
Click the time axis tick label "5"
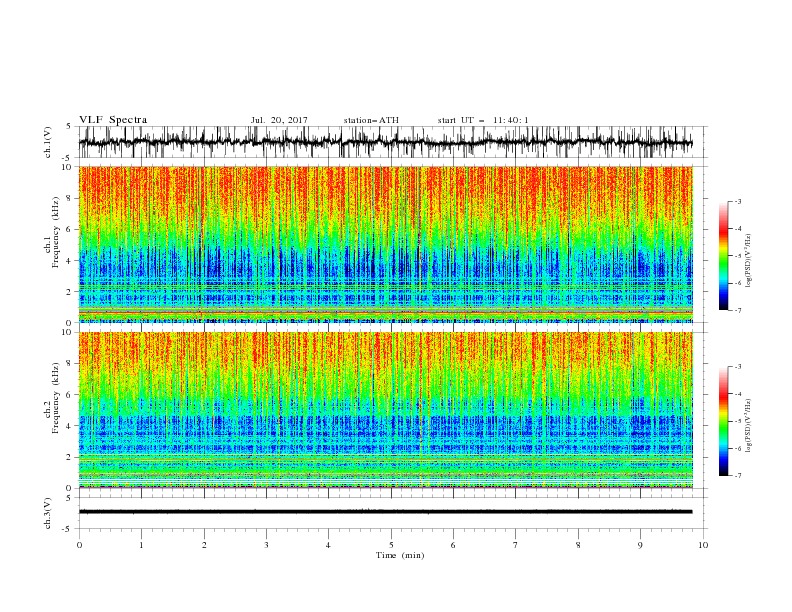coord(391,545)
